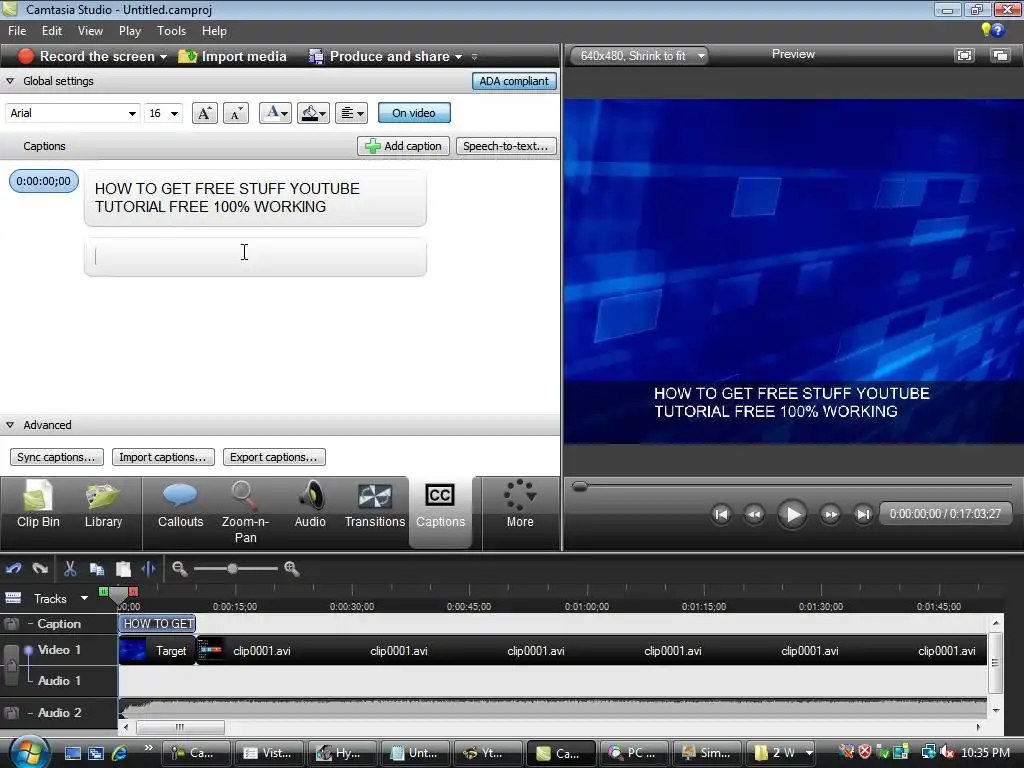
Task: Click the preview seek bar handle
Action: pyautogui.click(x=579, y=486)
